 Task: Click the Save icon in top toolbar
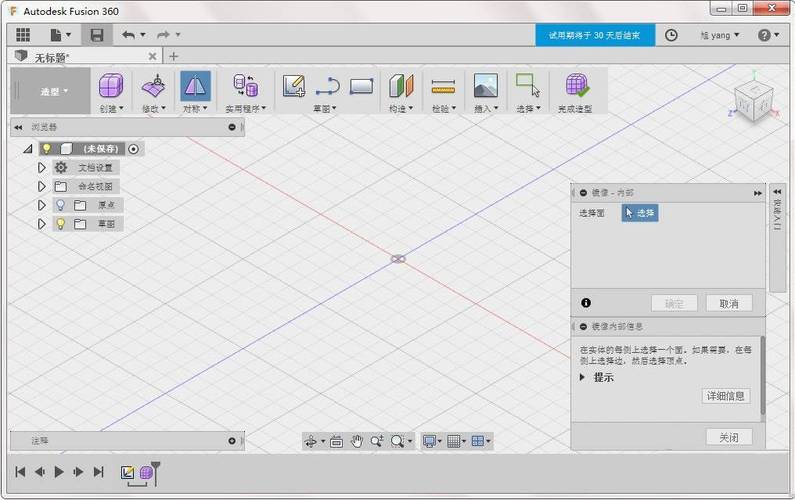(x=97, y=35)
